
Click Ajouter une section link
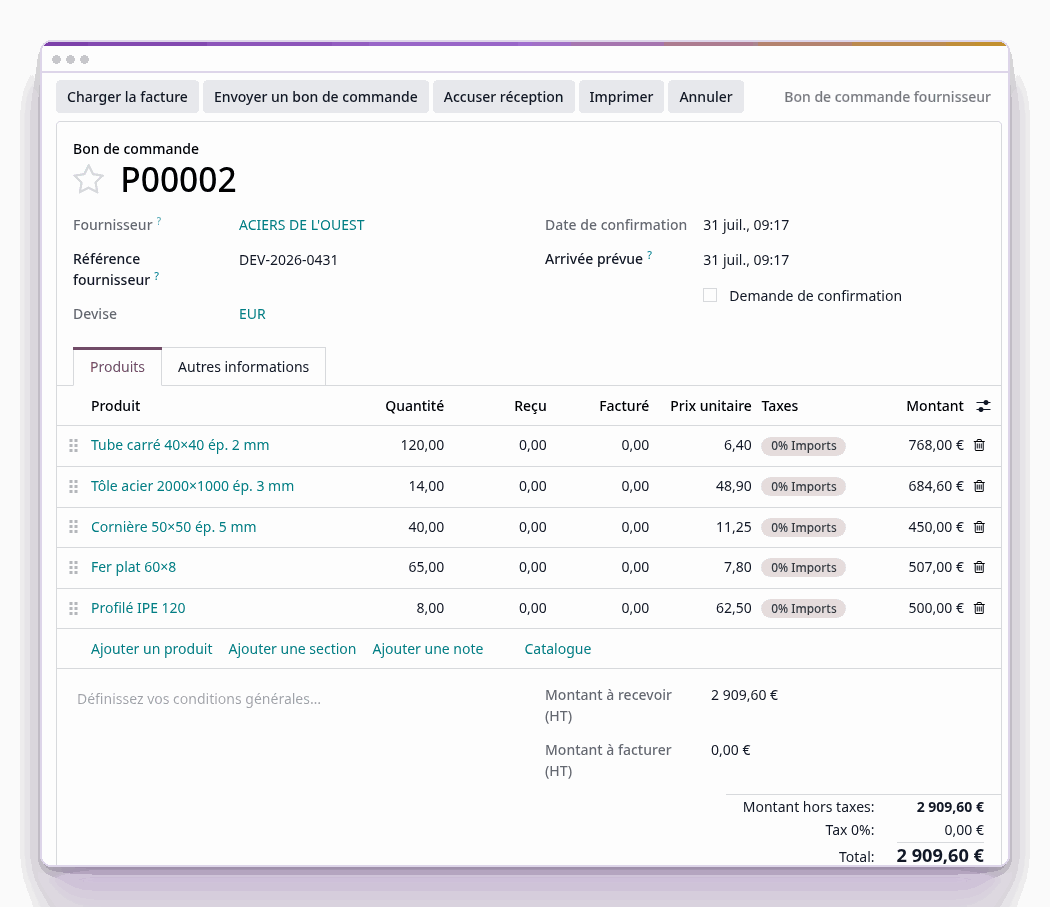[292, 649]
